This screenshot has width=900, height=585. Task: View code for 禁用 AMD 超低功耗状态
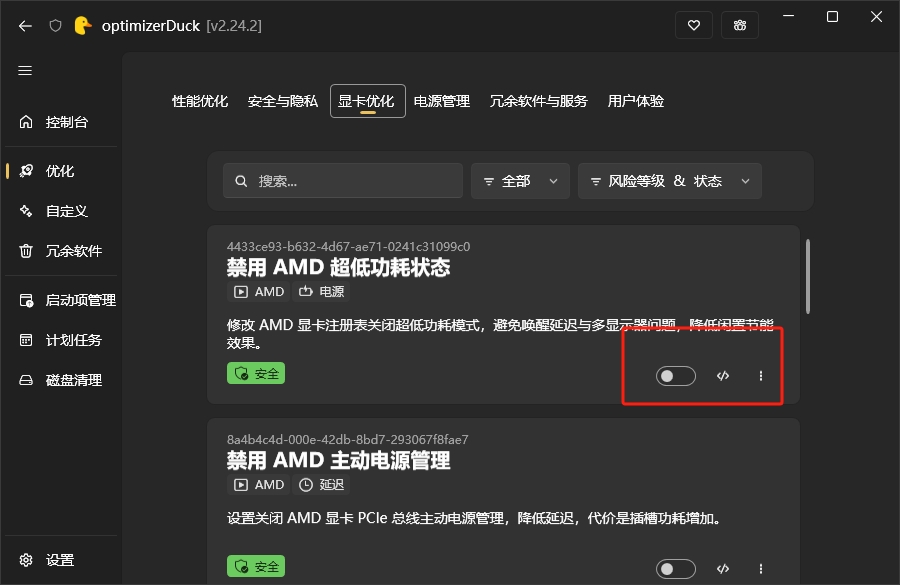point(723,376)
